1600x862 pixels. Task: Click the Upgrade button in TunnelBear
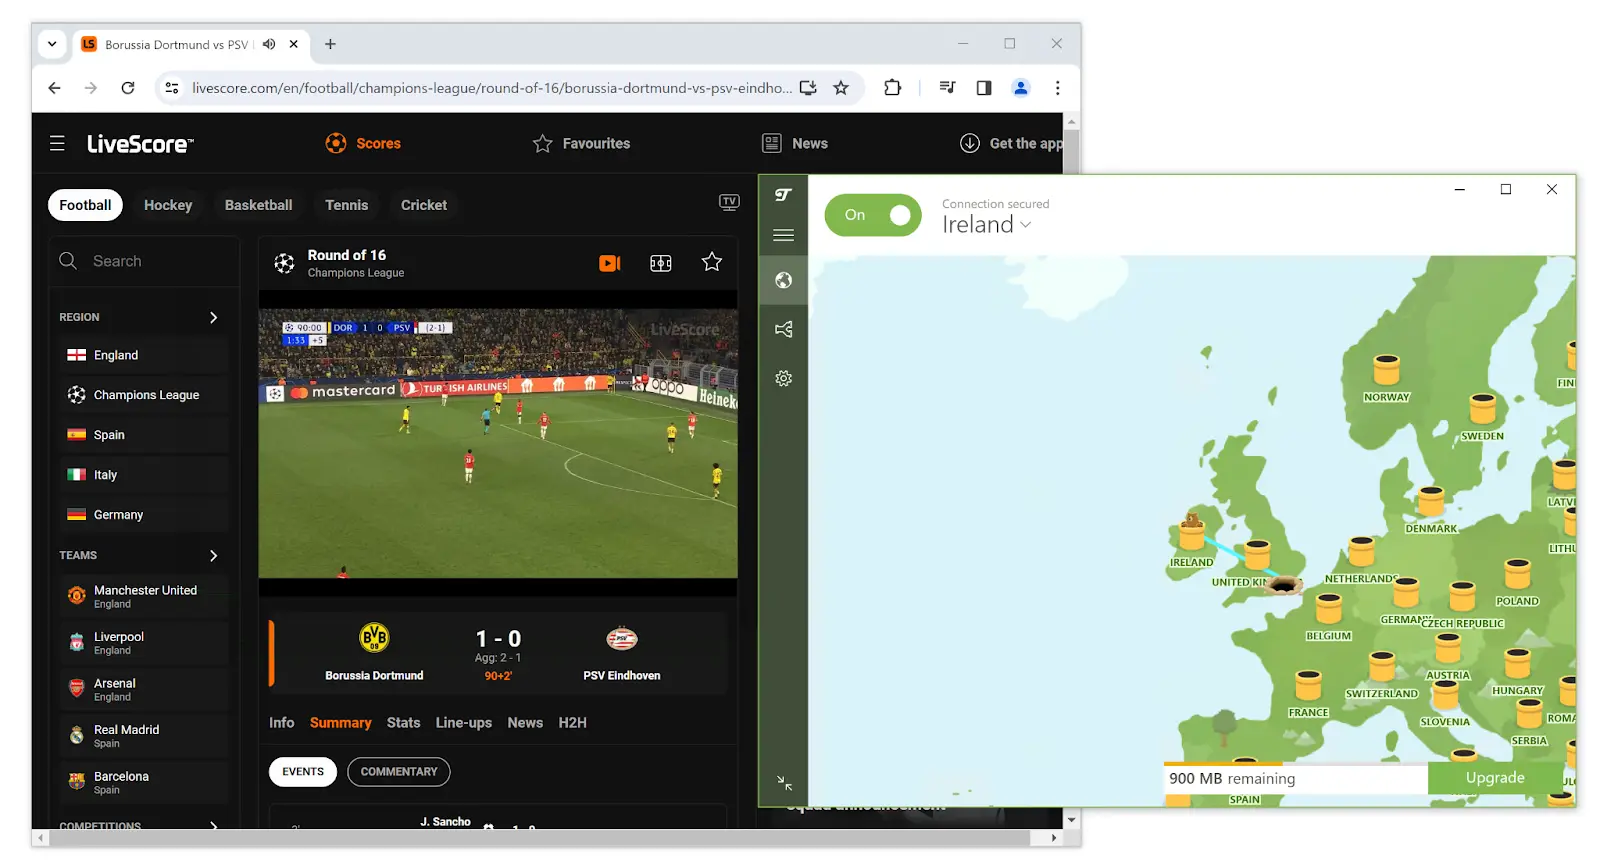1495,778
